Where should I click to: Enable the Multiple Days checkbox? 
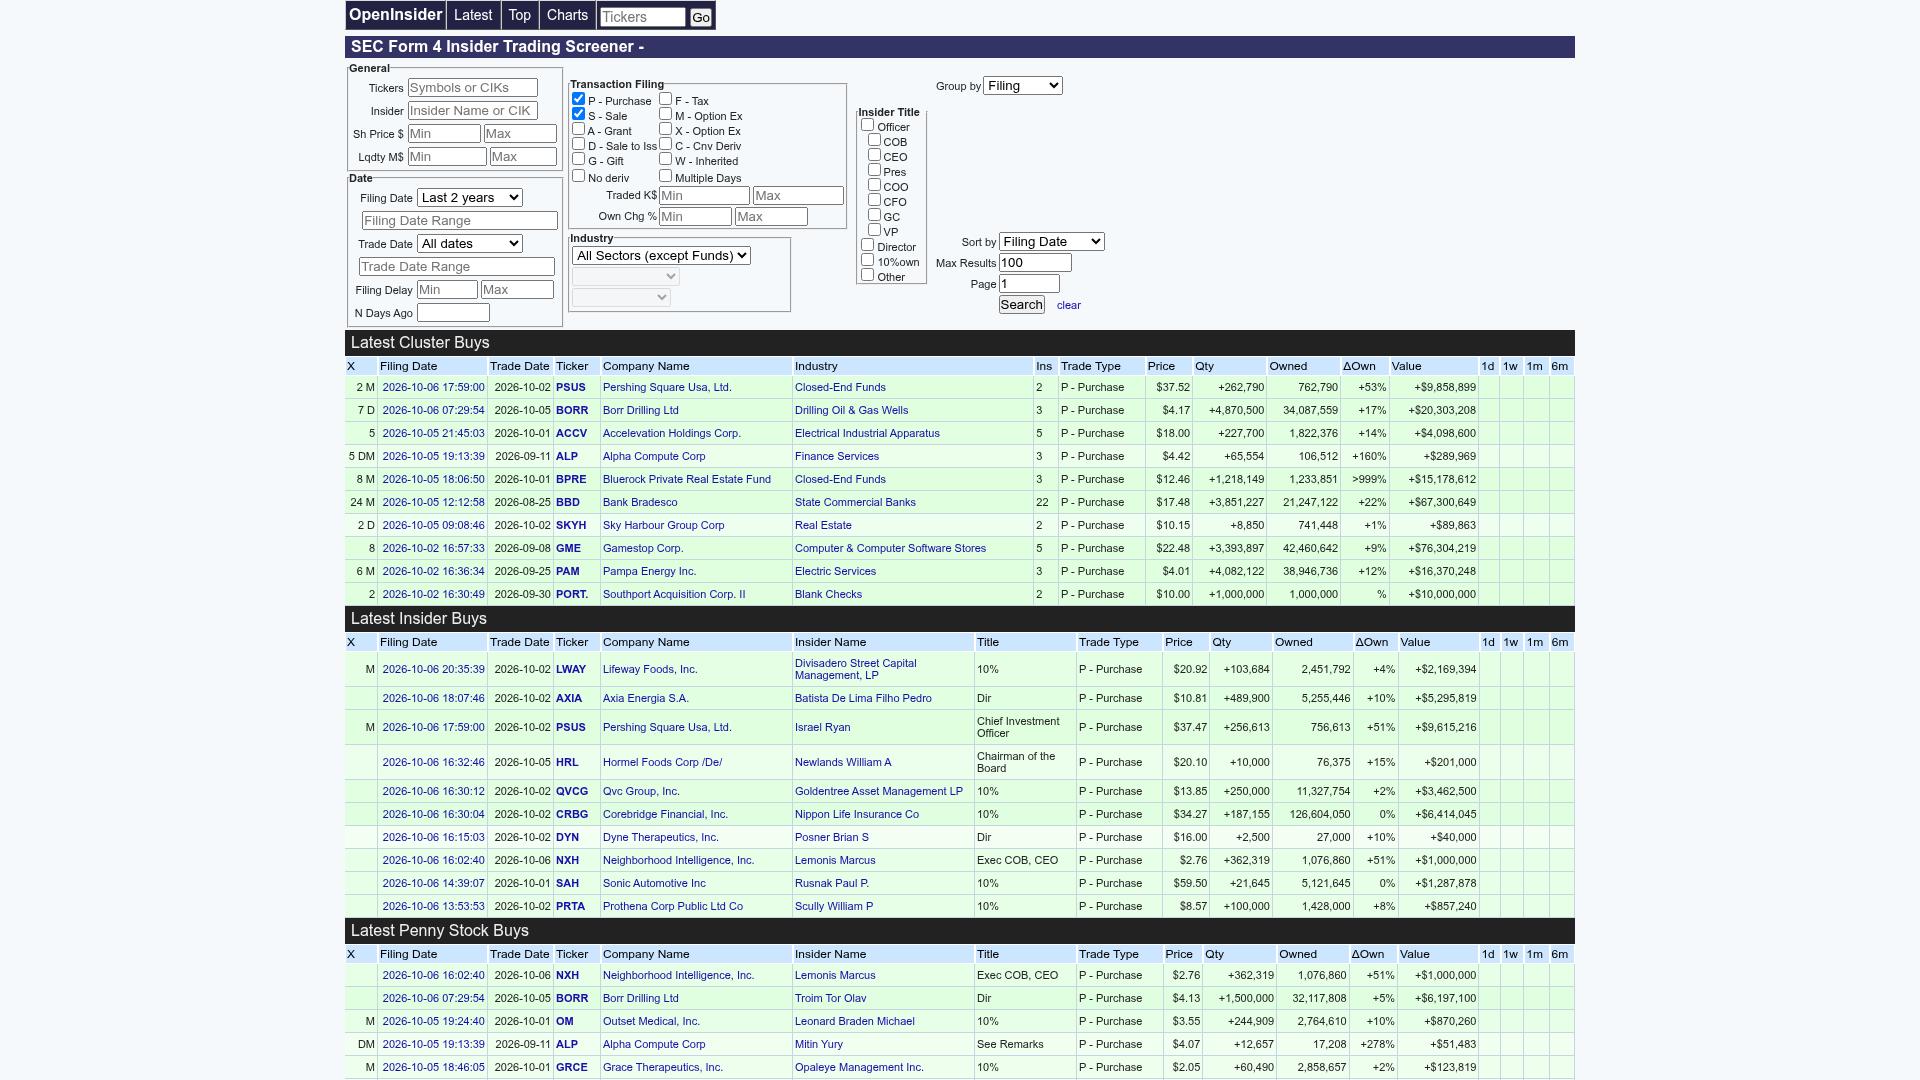point(665,176)
